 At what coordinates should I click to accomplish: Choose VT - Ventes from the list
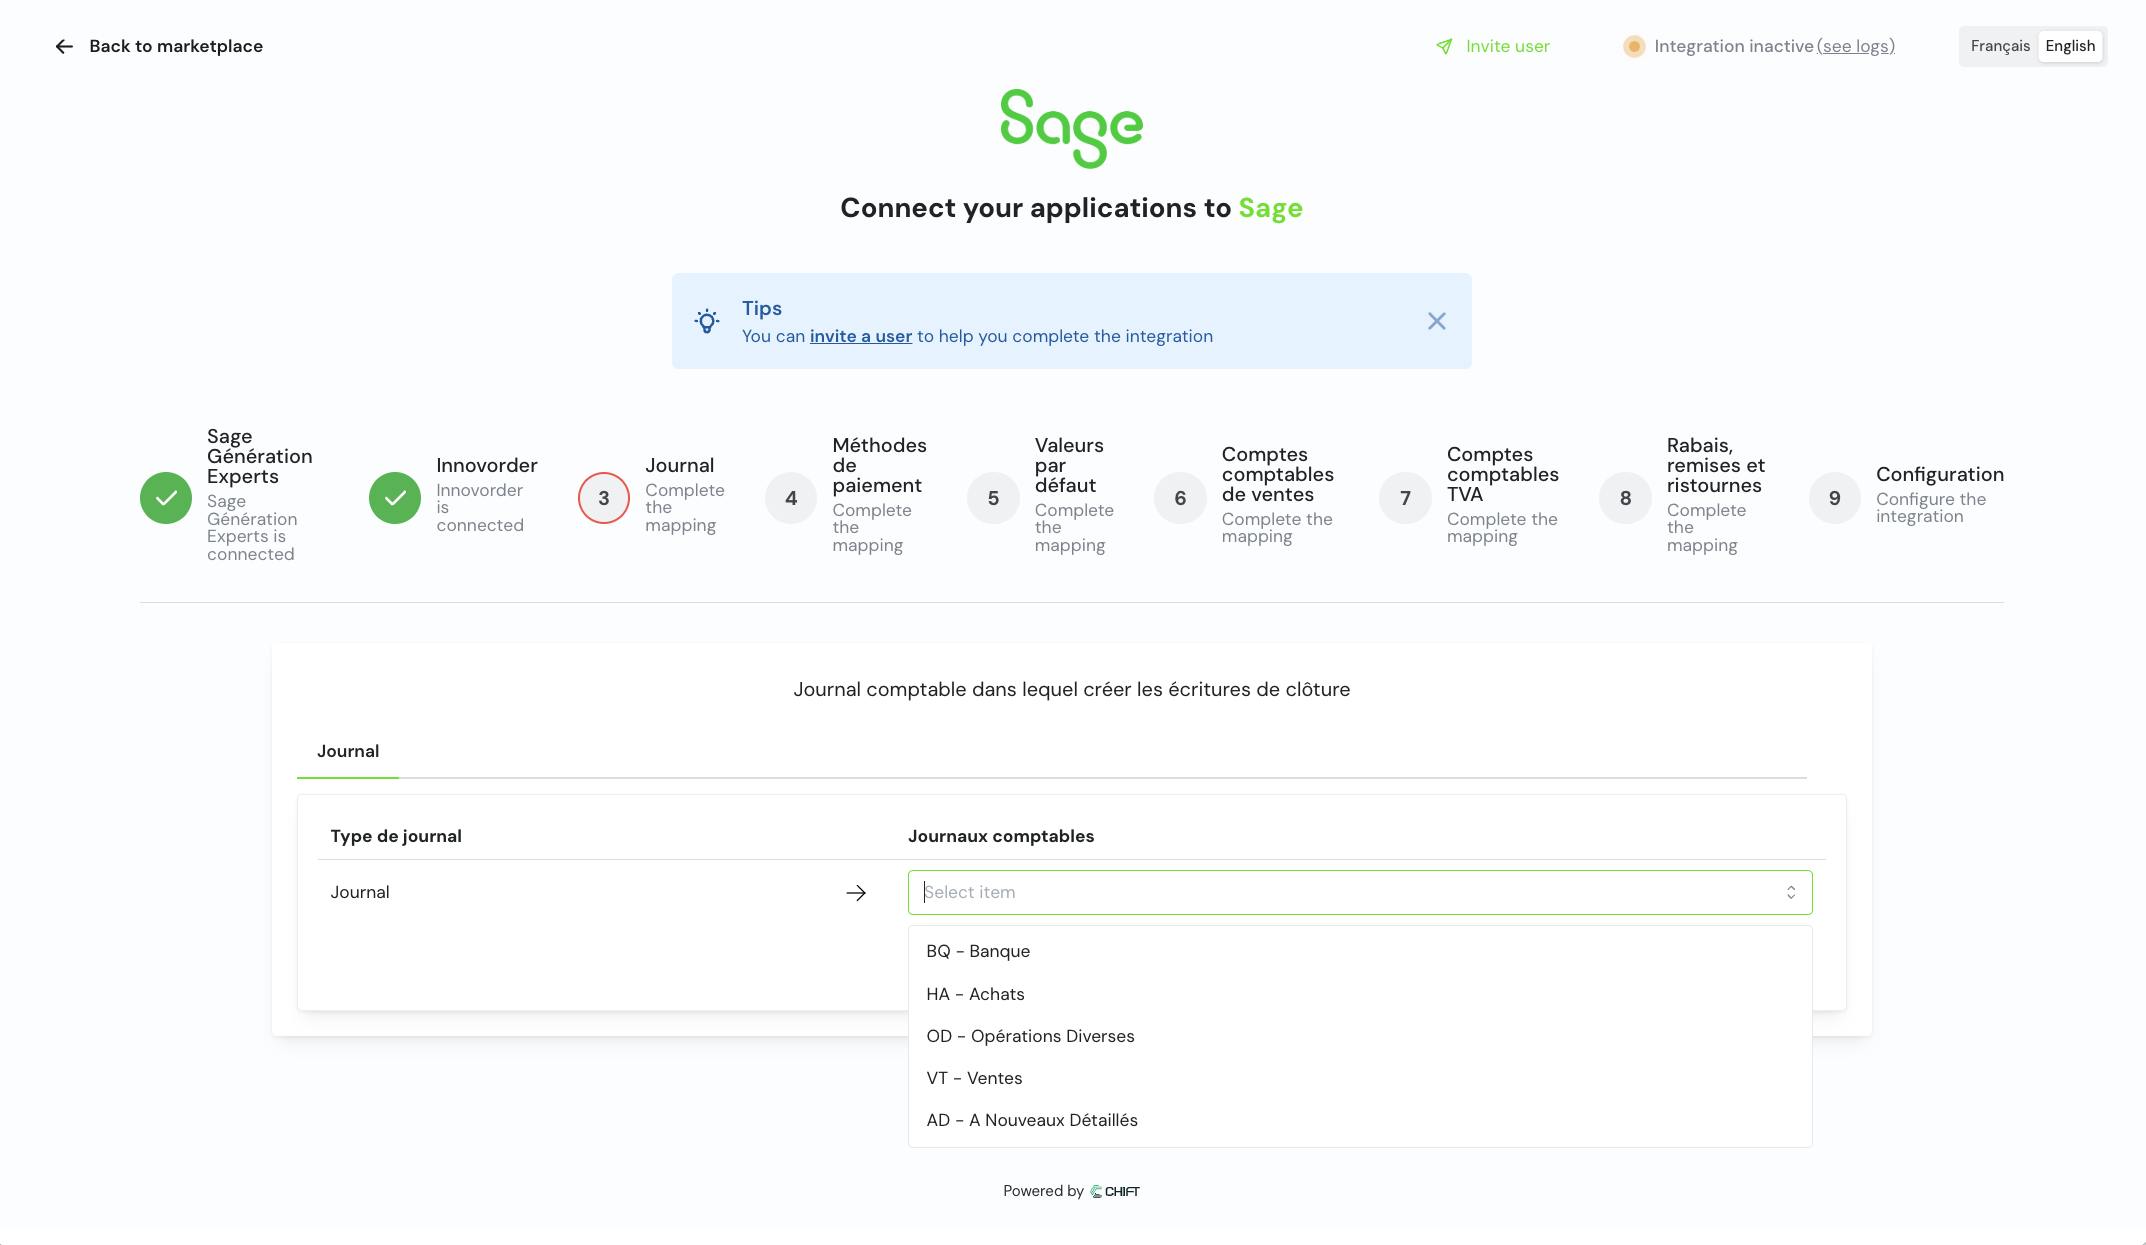coord(1360,1078)
